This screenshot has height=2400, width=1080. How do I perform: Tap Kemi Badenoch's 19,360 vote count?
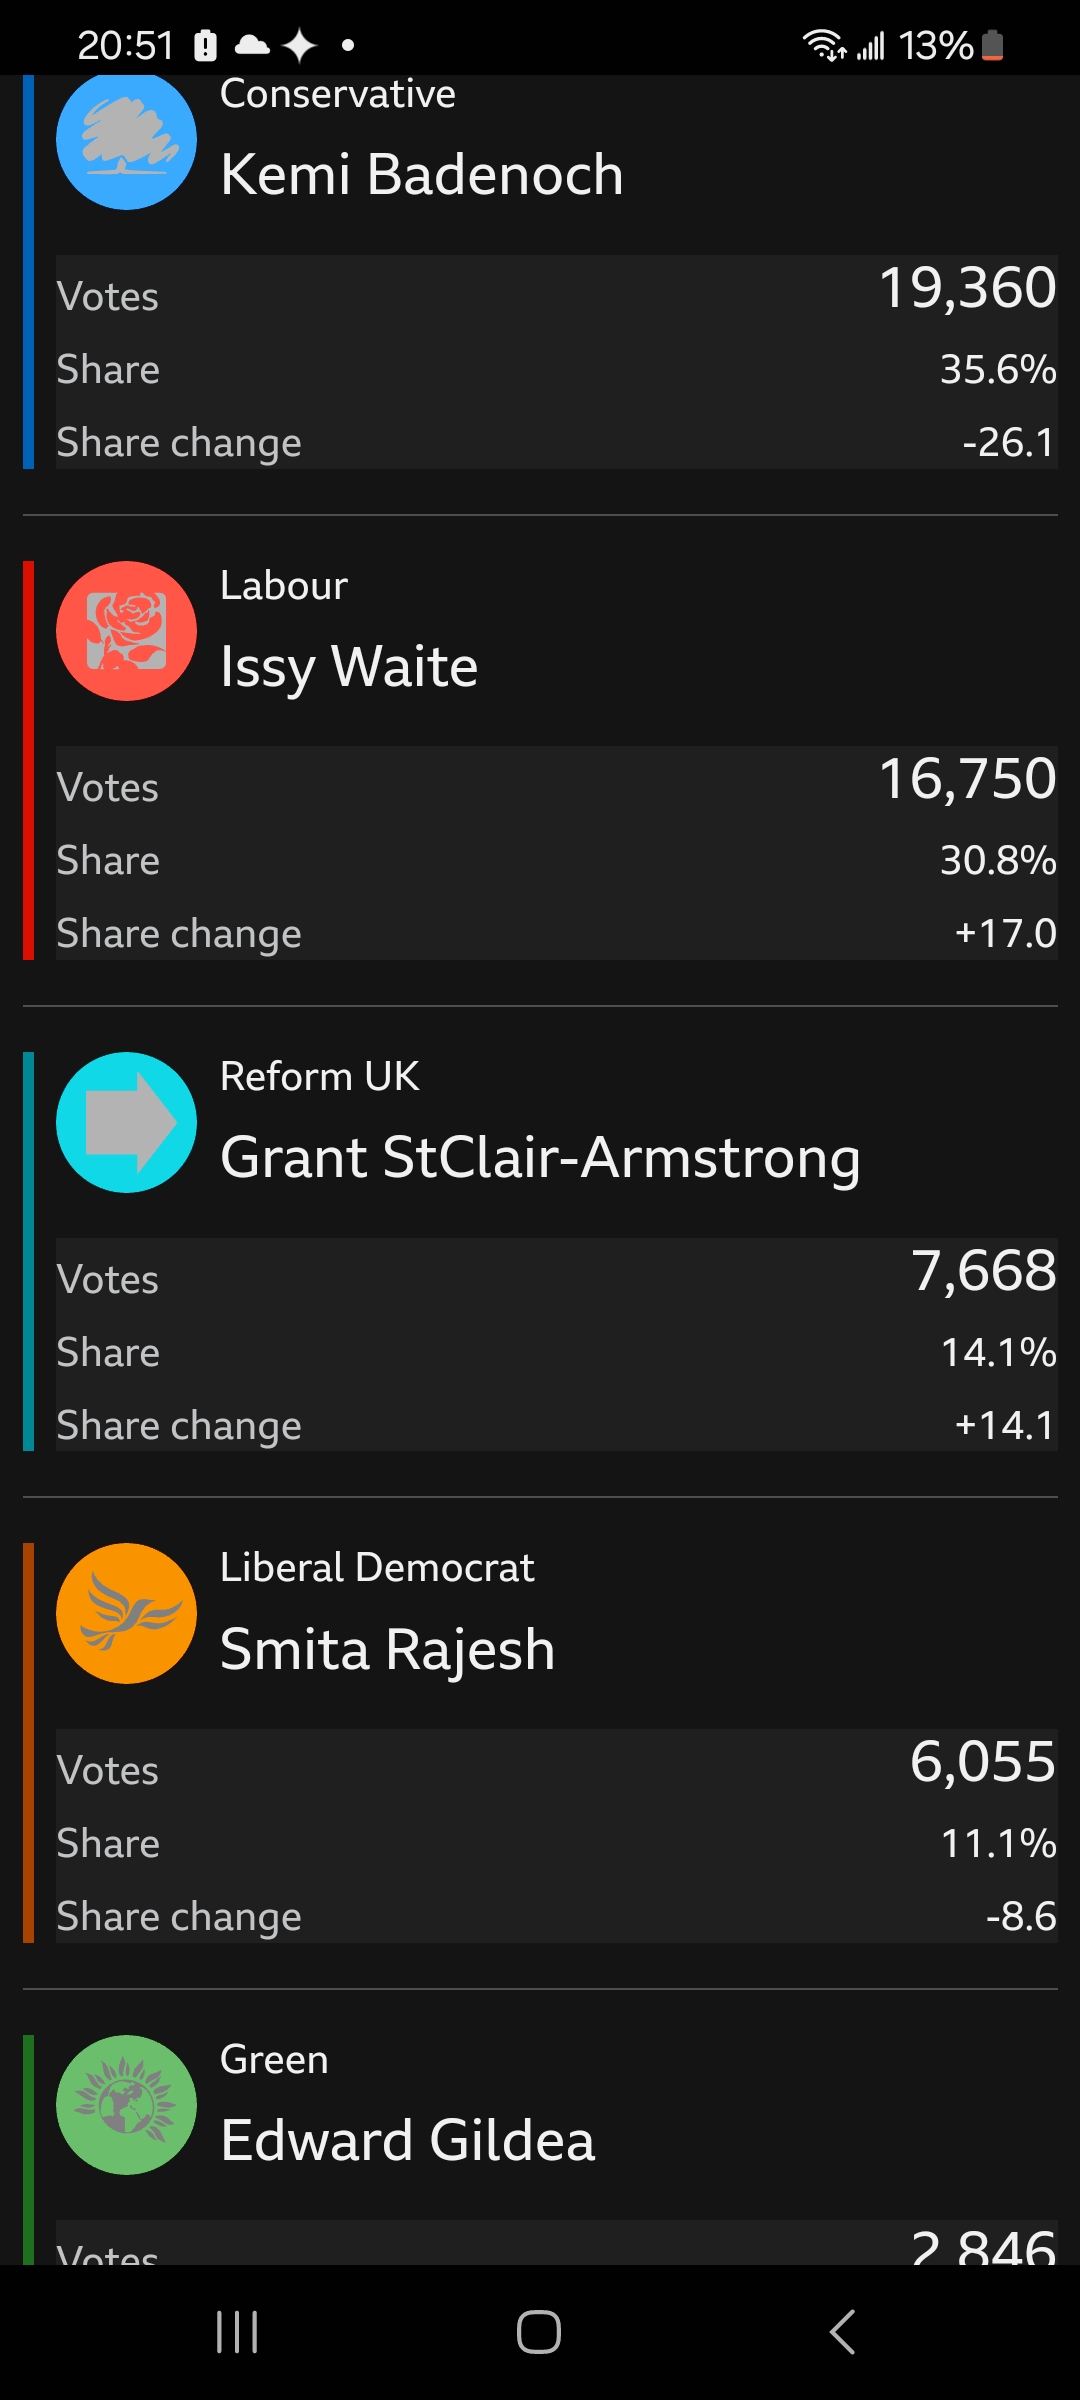coord(966,288)
